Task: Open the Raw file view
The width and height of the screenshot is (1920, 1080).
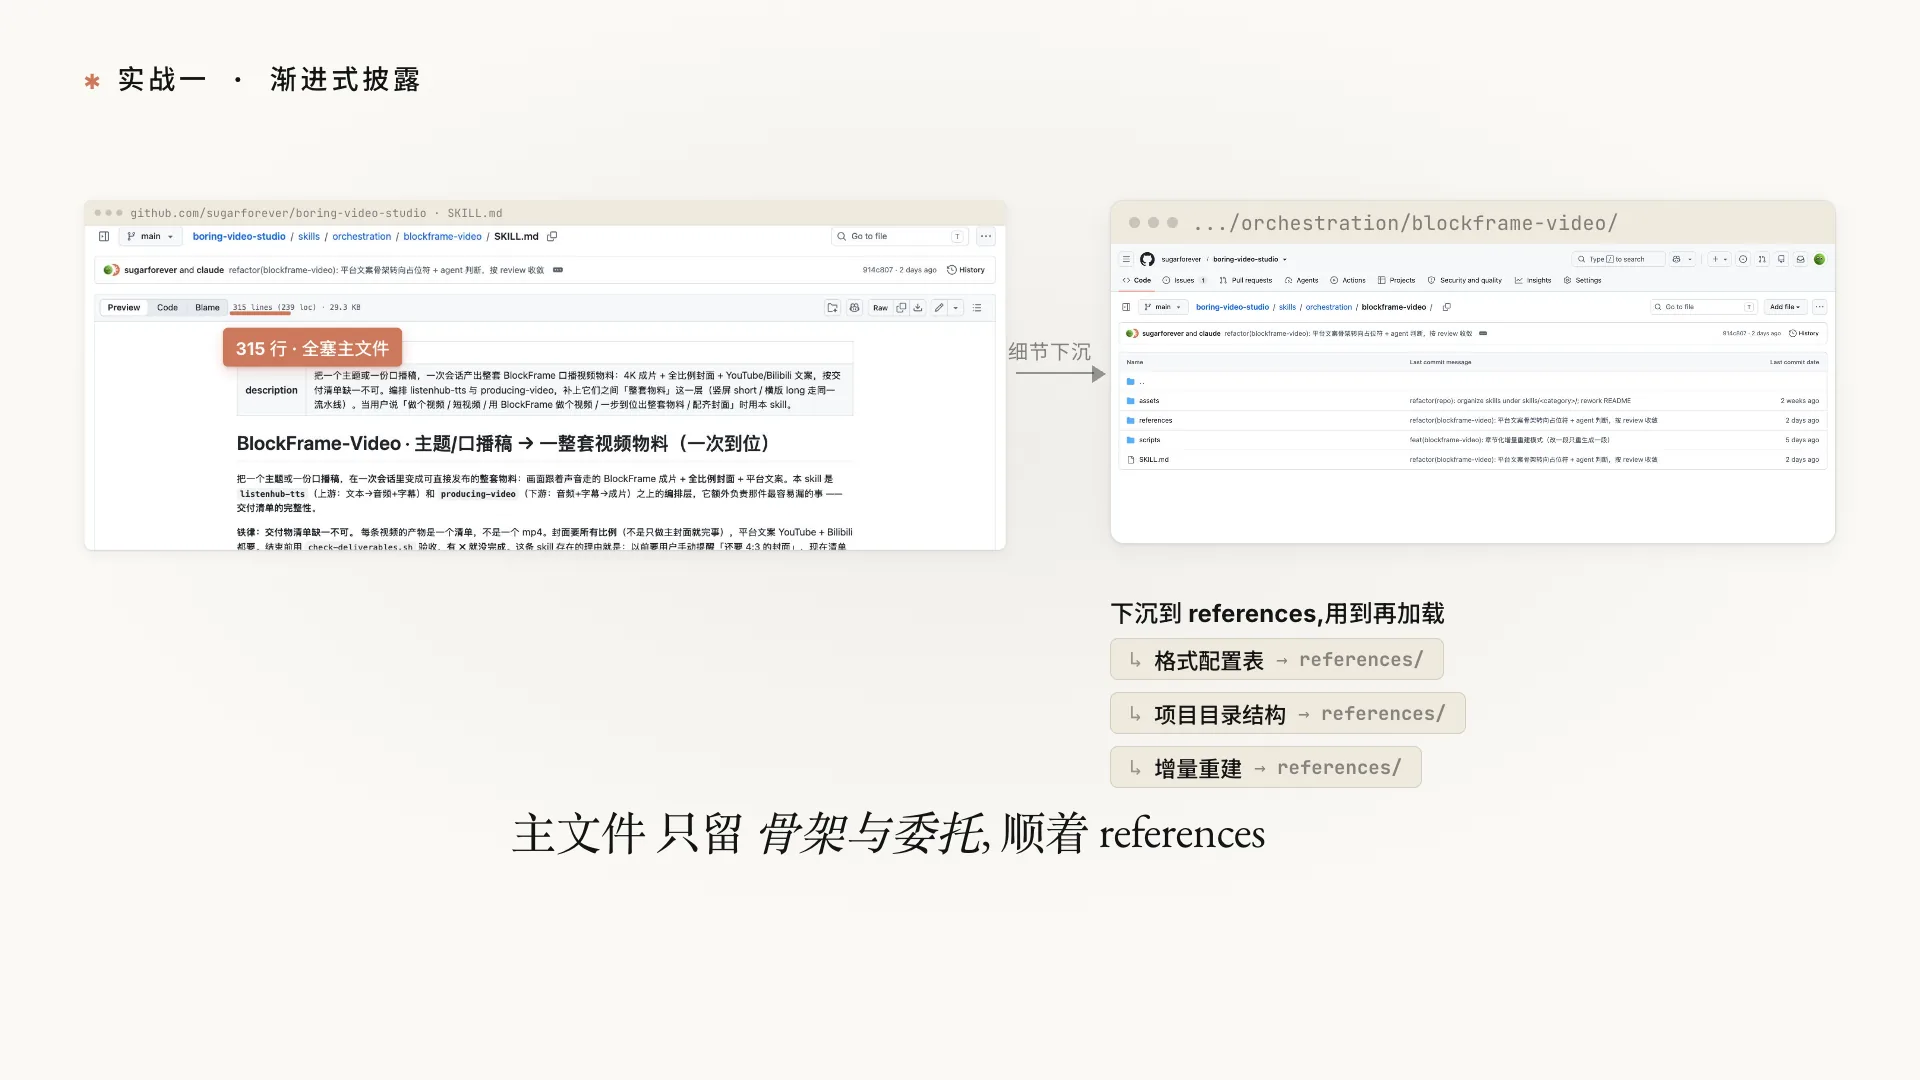Action: point(880,308)
